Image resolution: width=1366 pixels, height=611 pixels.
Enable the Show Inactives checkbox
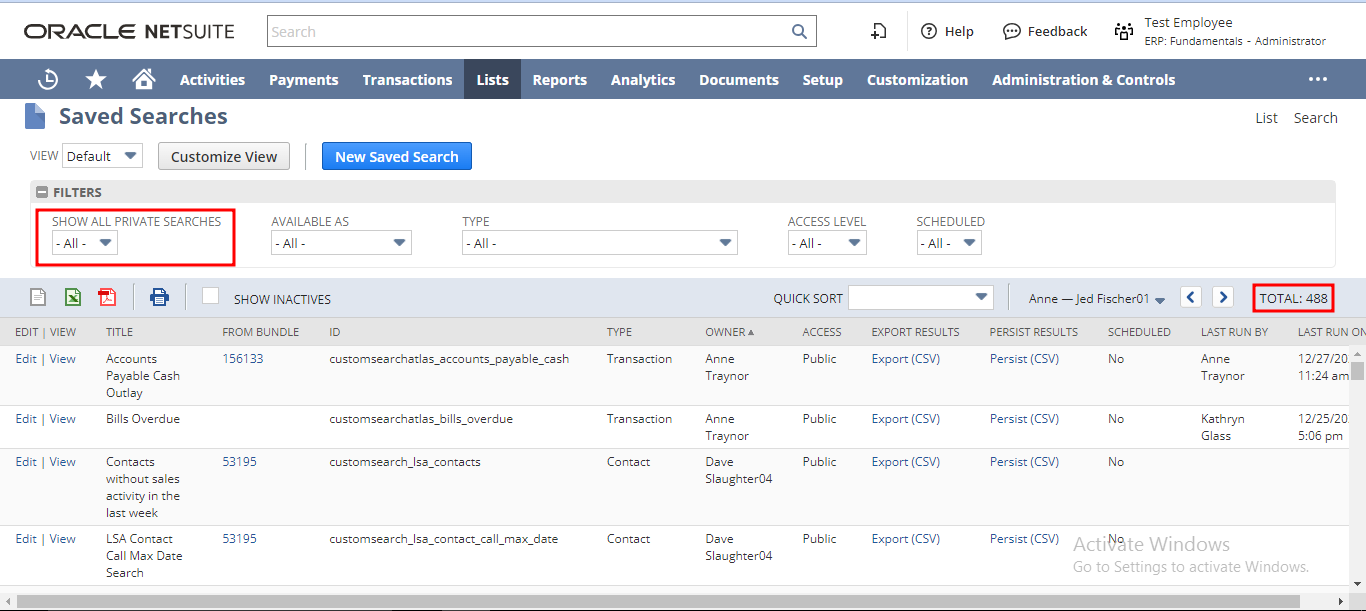click(x=210, y=296)
